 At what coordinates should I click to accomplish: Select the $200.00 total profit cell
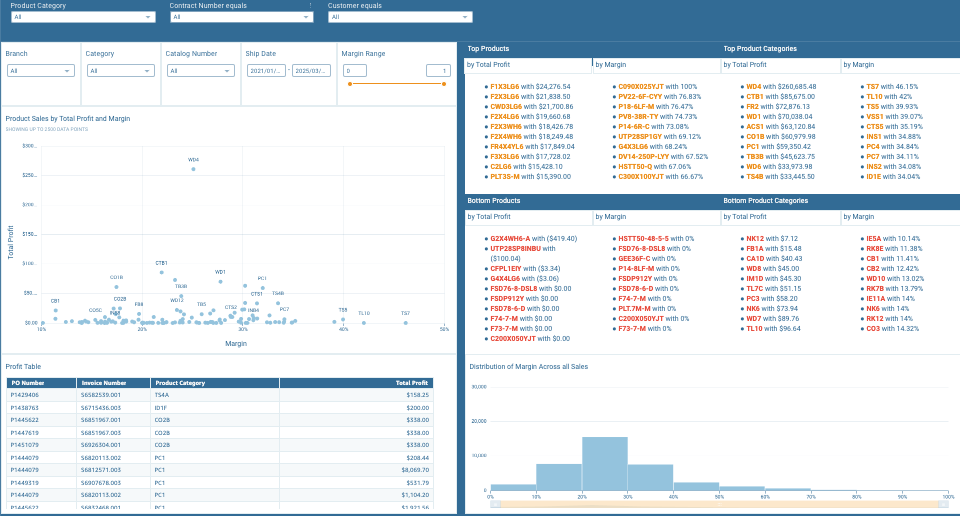tap(356, 408)
